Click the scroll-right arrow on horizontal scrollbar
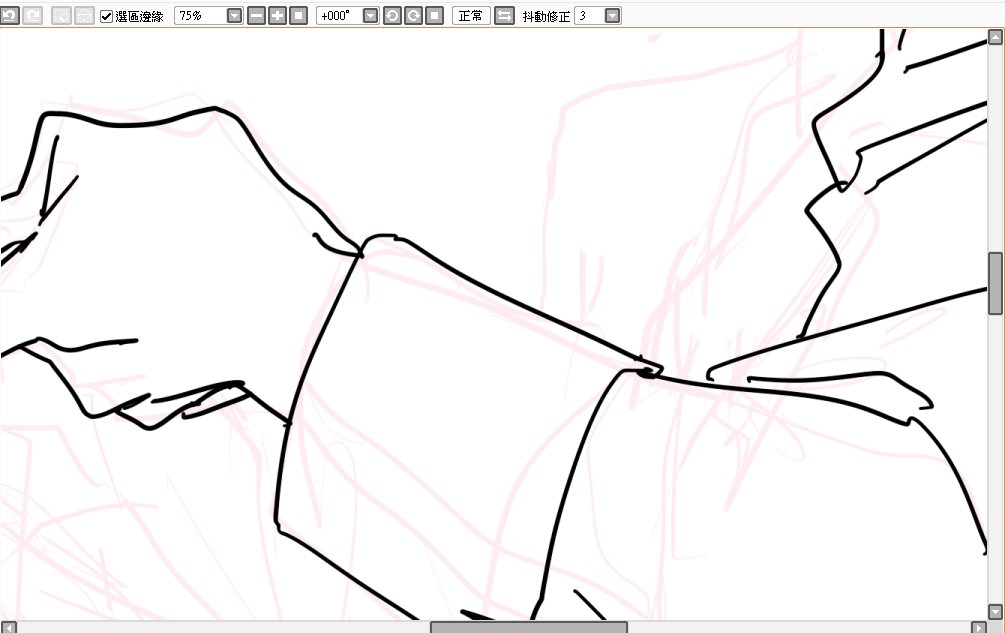 (x=978, y=627)
